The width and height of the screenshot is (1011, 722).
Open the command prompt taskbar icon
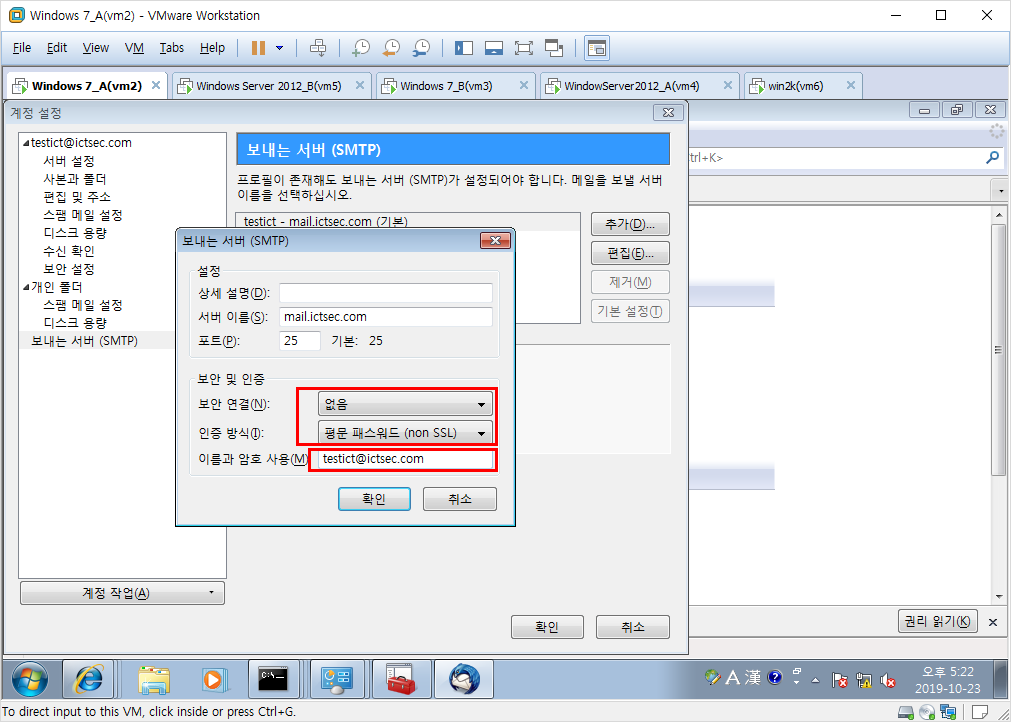273,679
